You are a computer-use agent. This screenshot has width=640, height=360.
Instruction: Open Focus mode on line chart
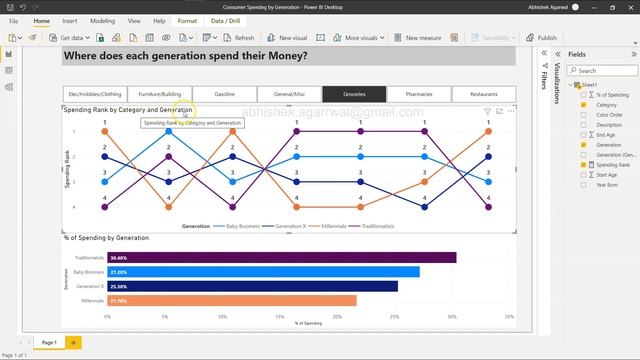pos(499,111)
